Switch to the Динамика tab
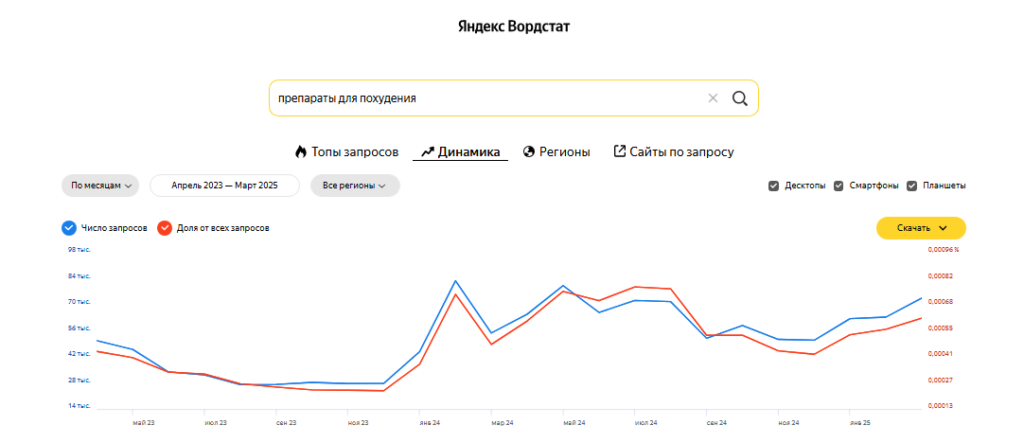1024x443 pixels. pos(460,152)
